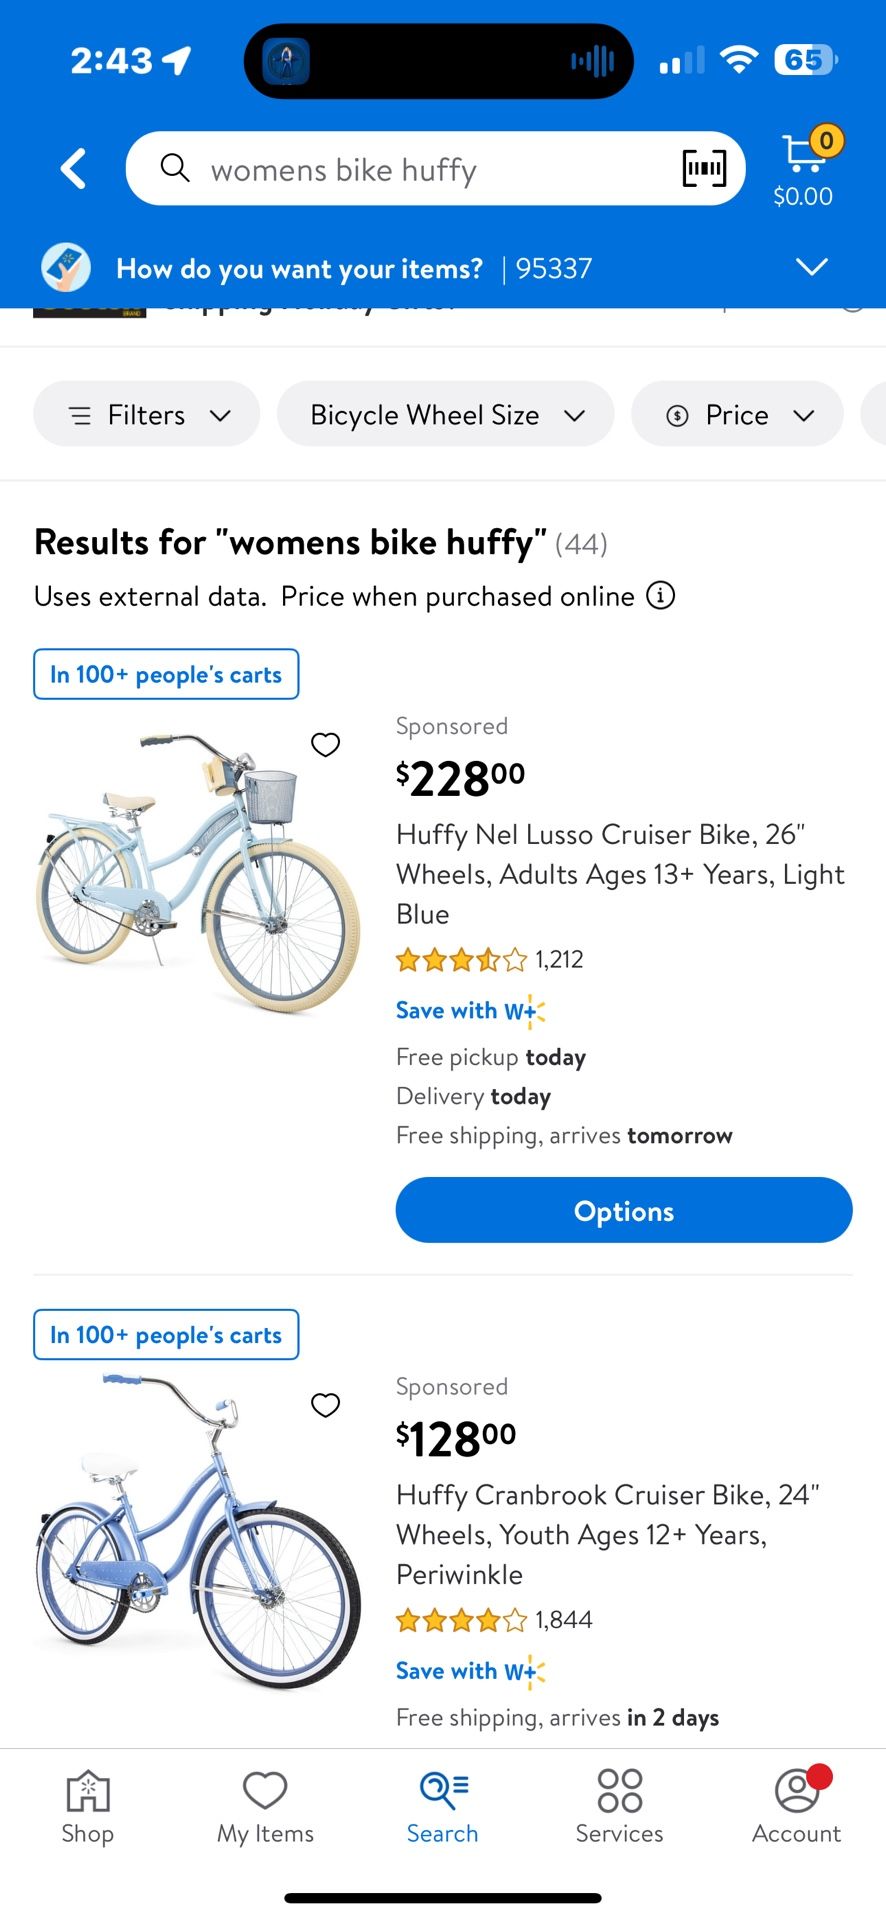Open the Price filter dropdown
The width and height of the screenshot is (886, 1920).
pos(738,415)
